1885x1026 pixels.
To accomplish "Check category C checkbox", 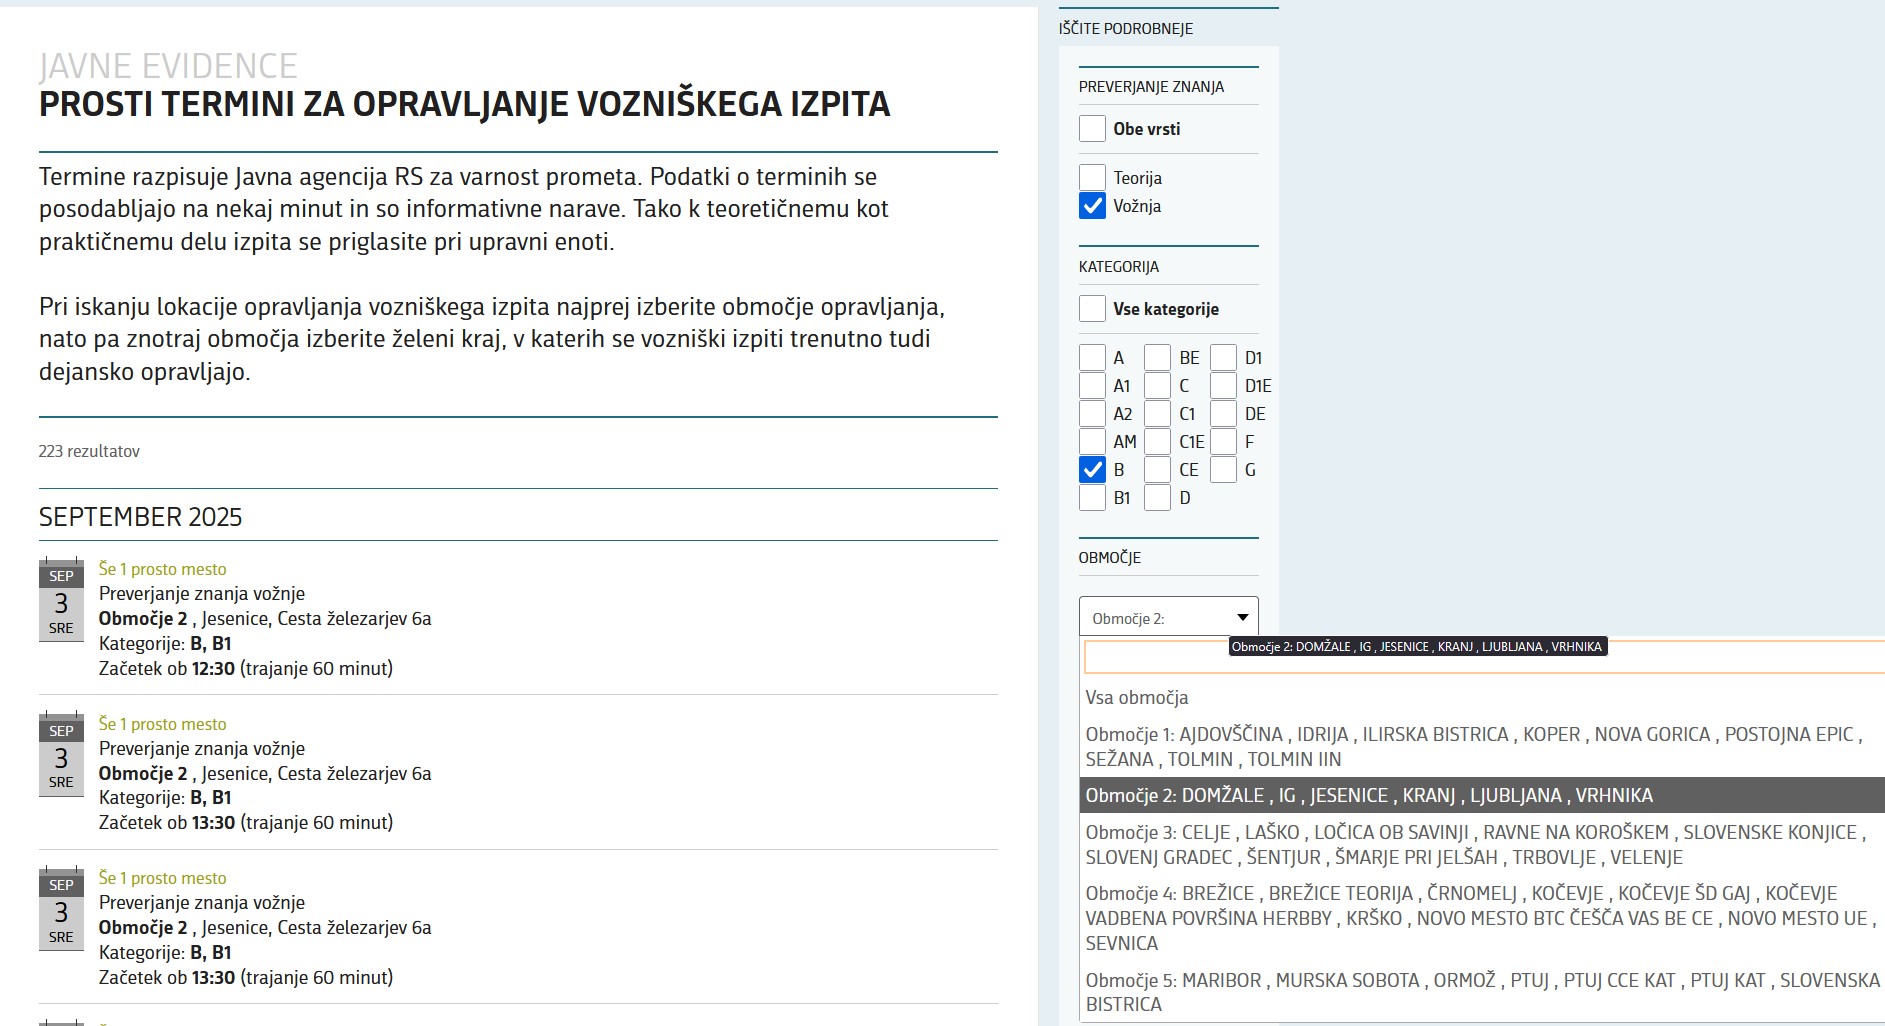I will (1157, 386).
